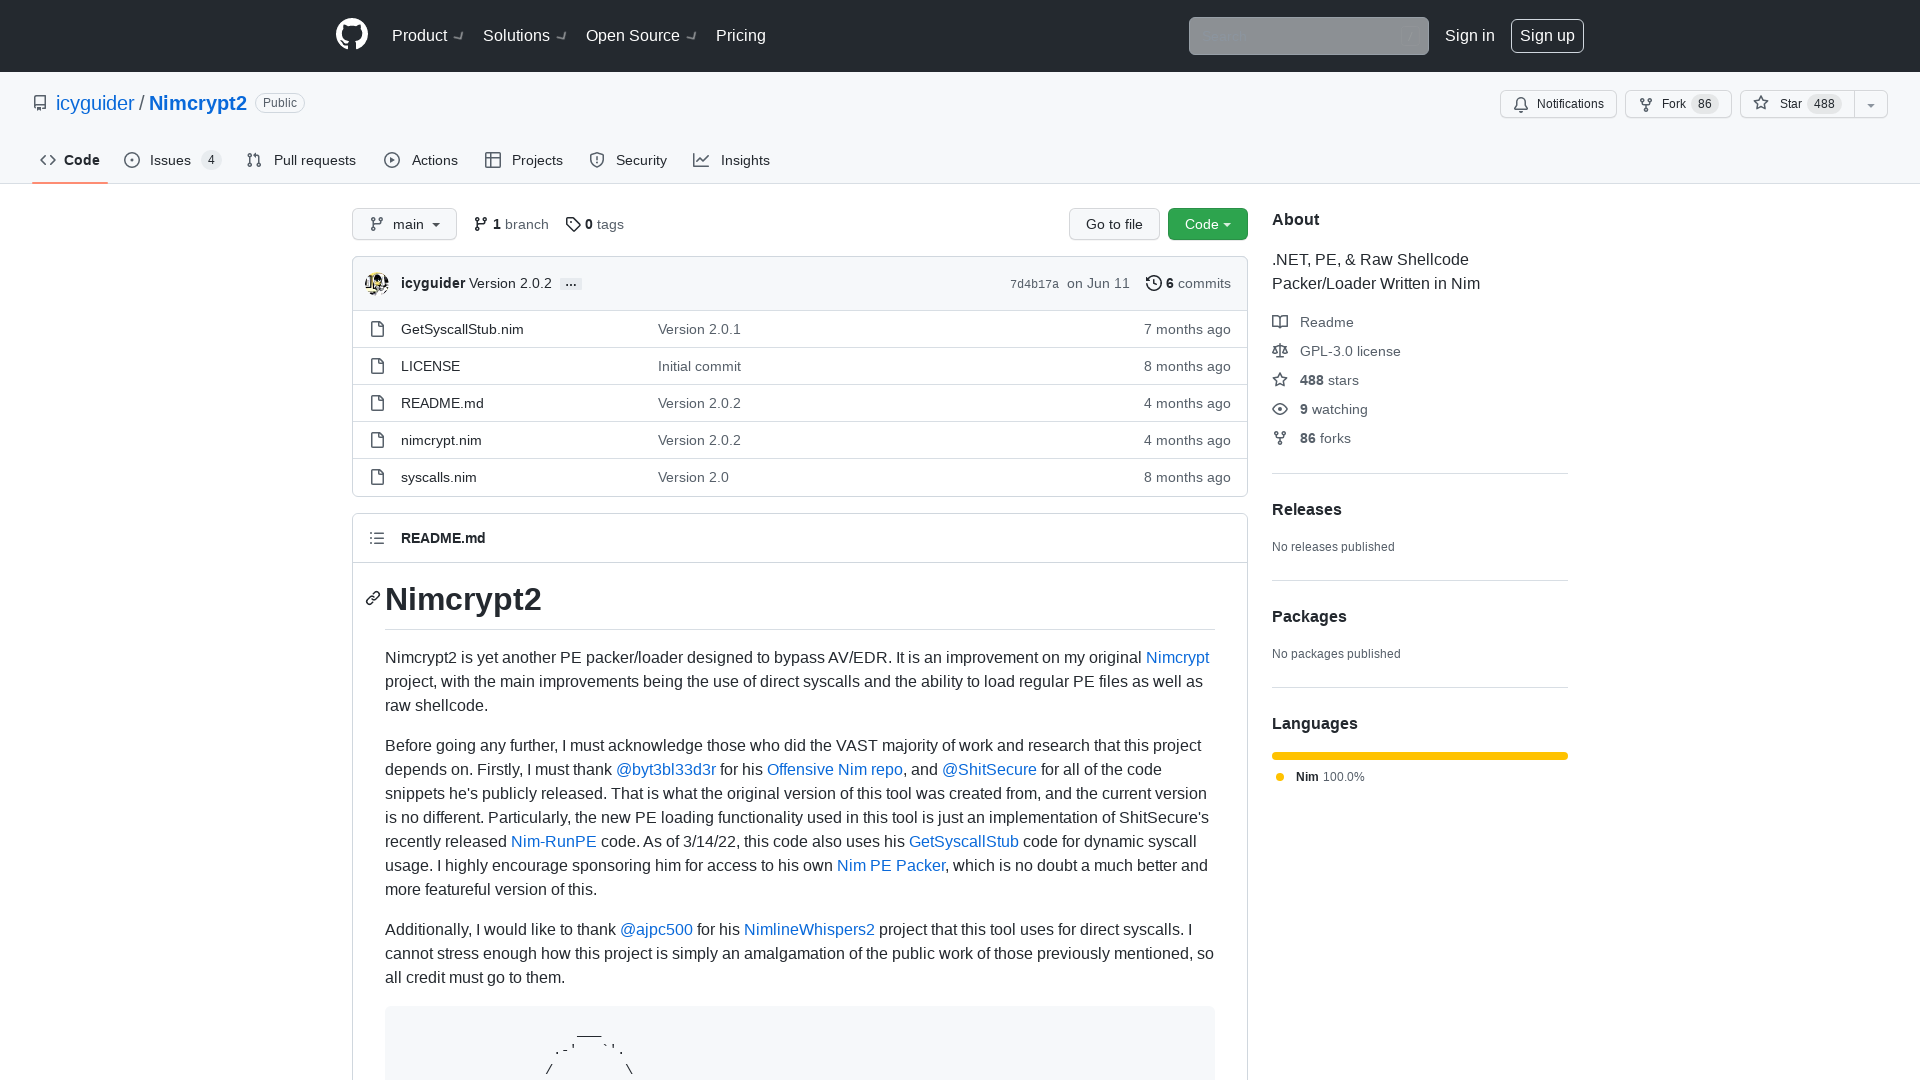This screenshot has height=1080, width=1920.
Task: Fork the repository
Action: coord(1678,104)
